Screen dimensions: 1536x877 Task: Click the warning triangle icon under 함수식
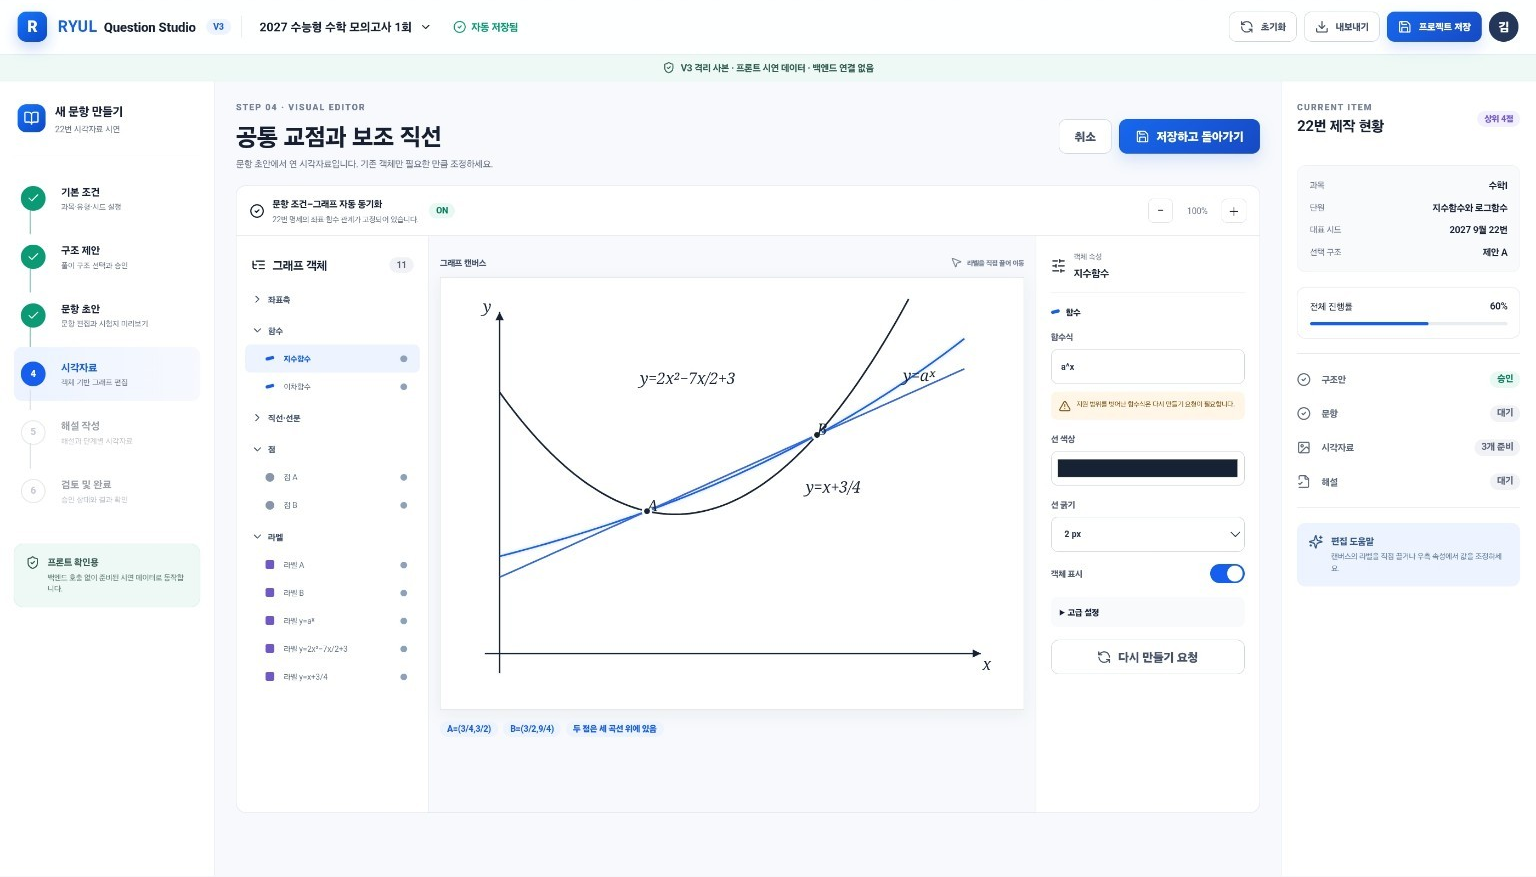click(1064, 406)
